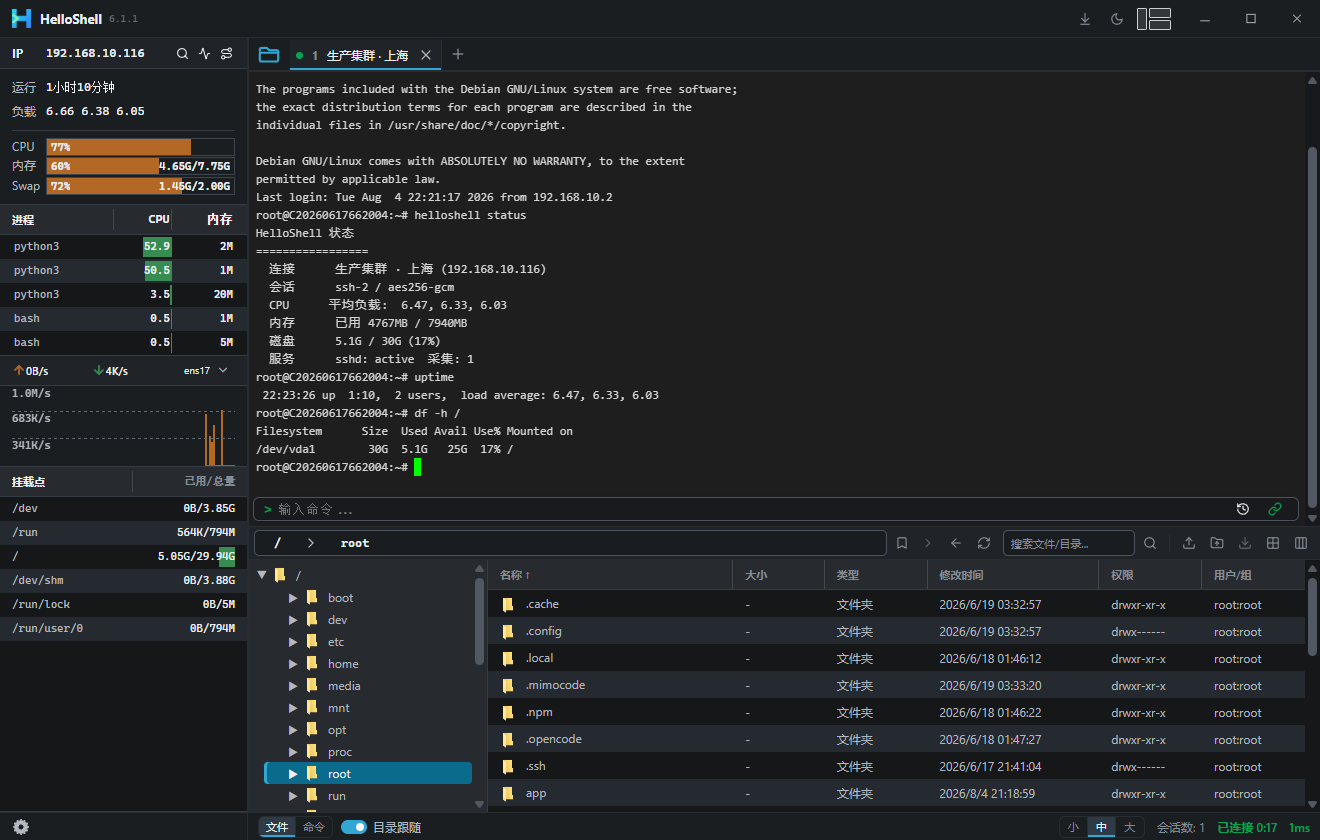Sort files by the 修改时间 column header

pos(1012,575)
